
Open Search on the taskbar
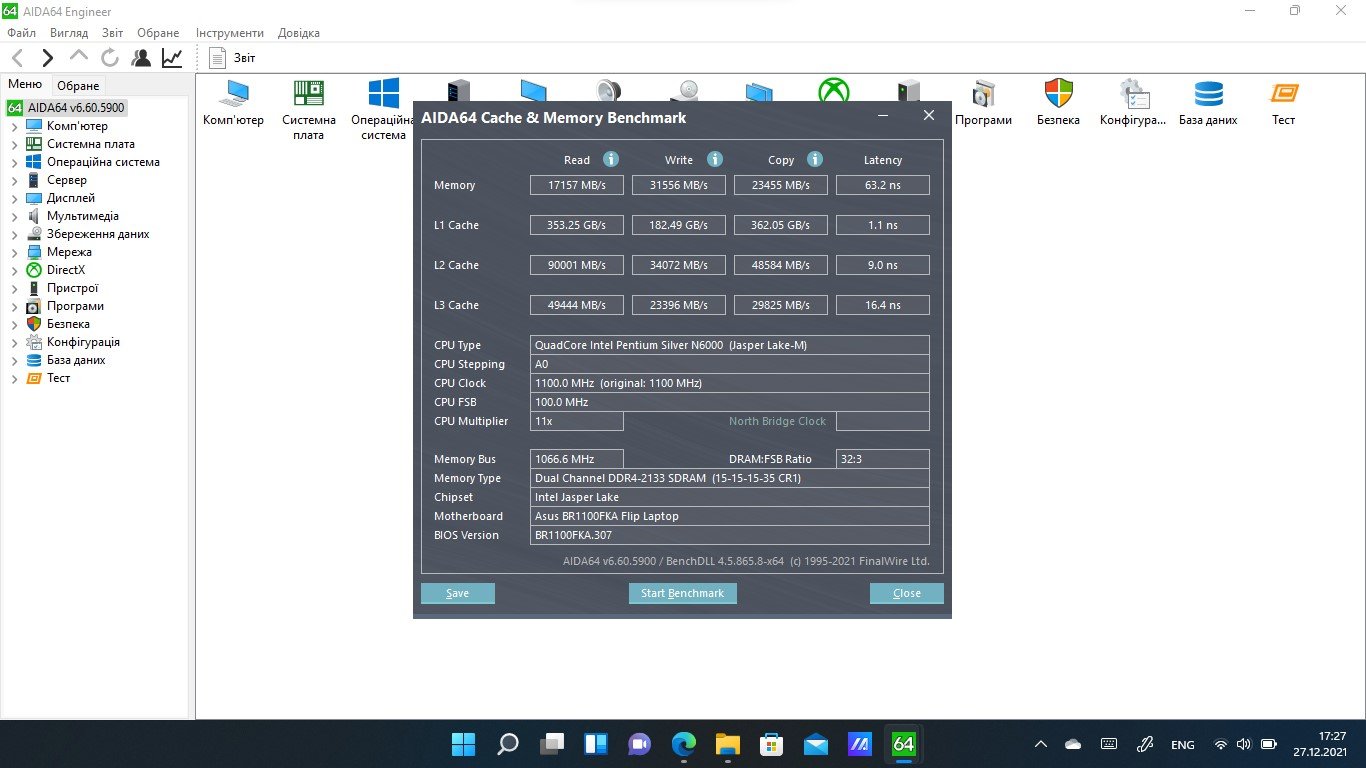point(508,744)
